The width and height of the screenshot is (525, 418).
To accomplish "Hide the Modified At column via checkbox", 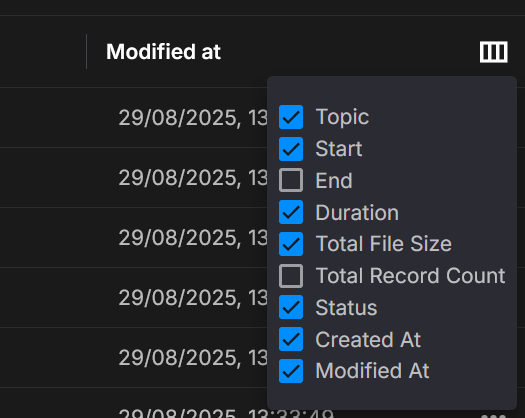I will click(291, 371).
